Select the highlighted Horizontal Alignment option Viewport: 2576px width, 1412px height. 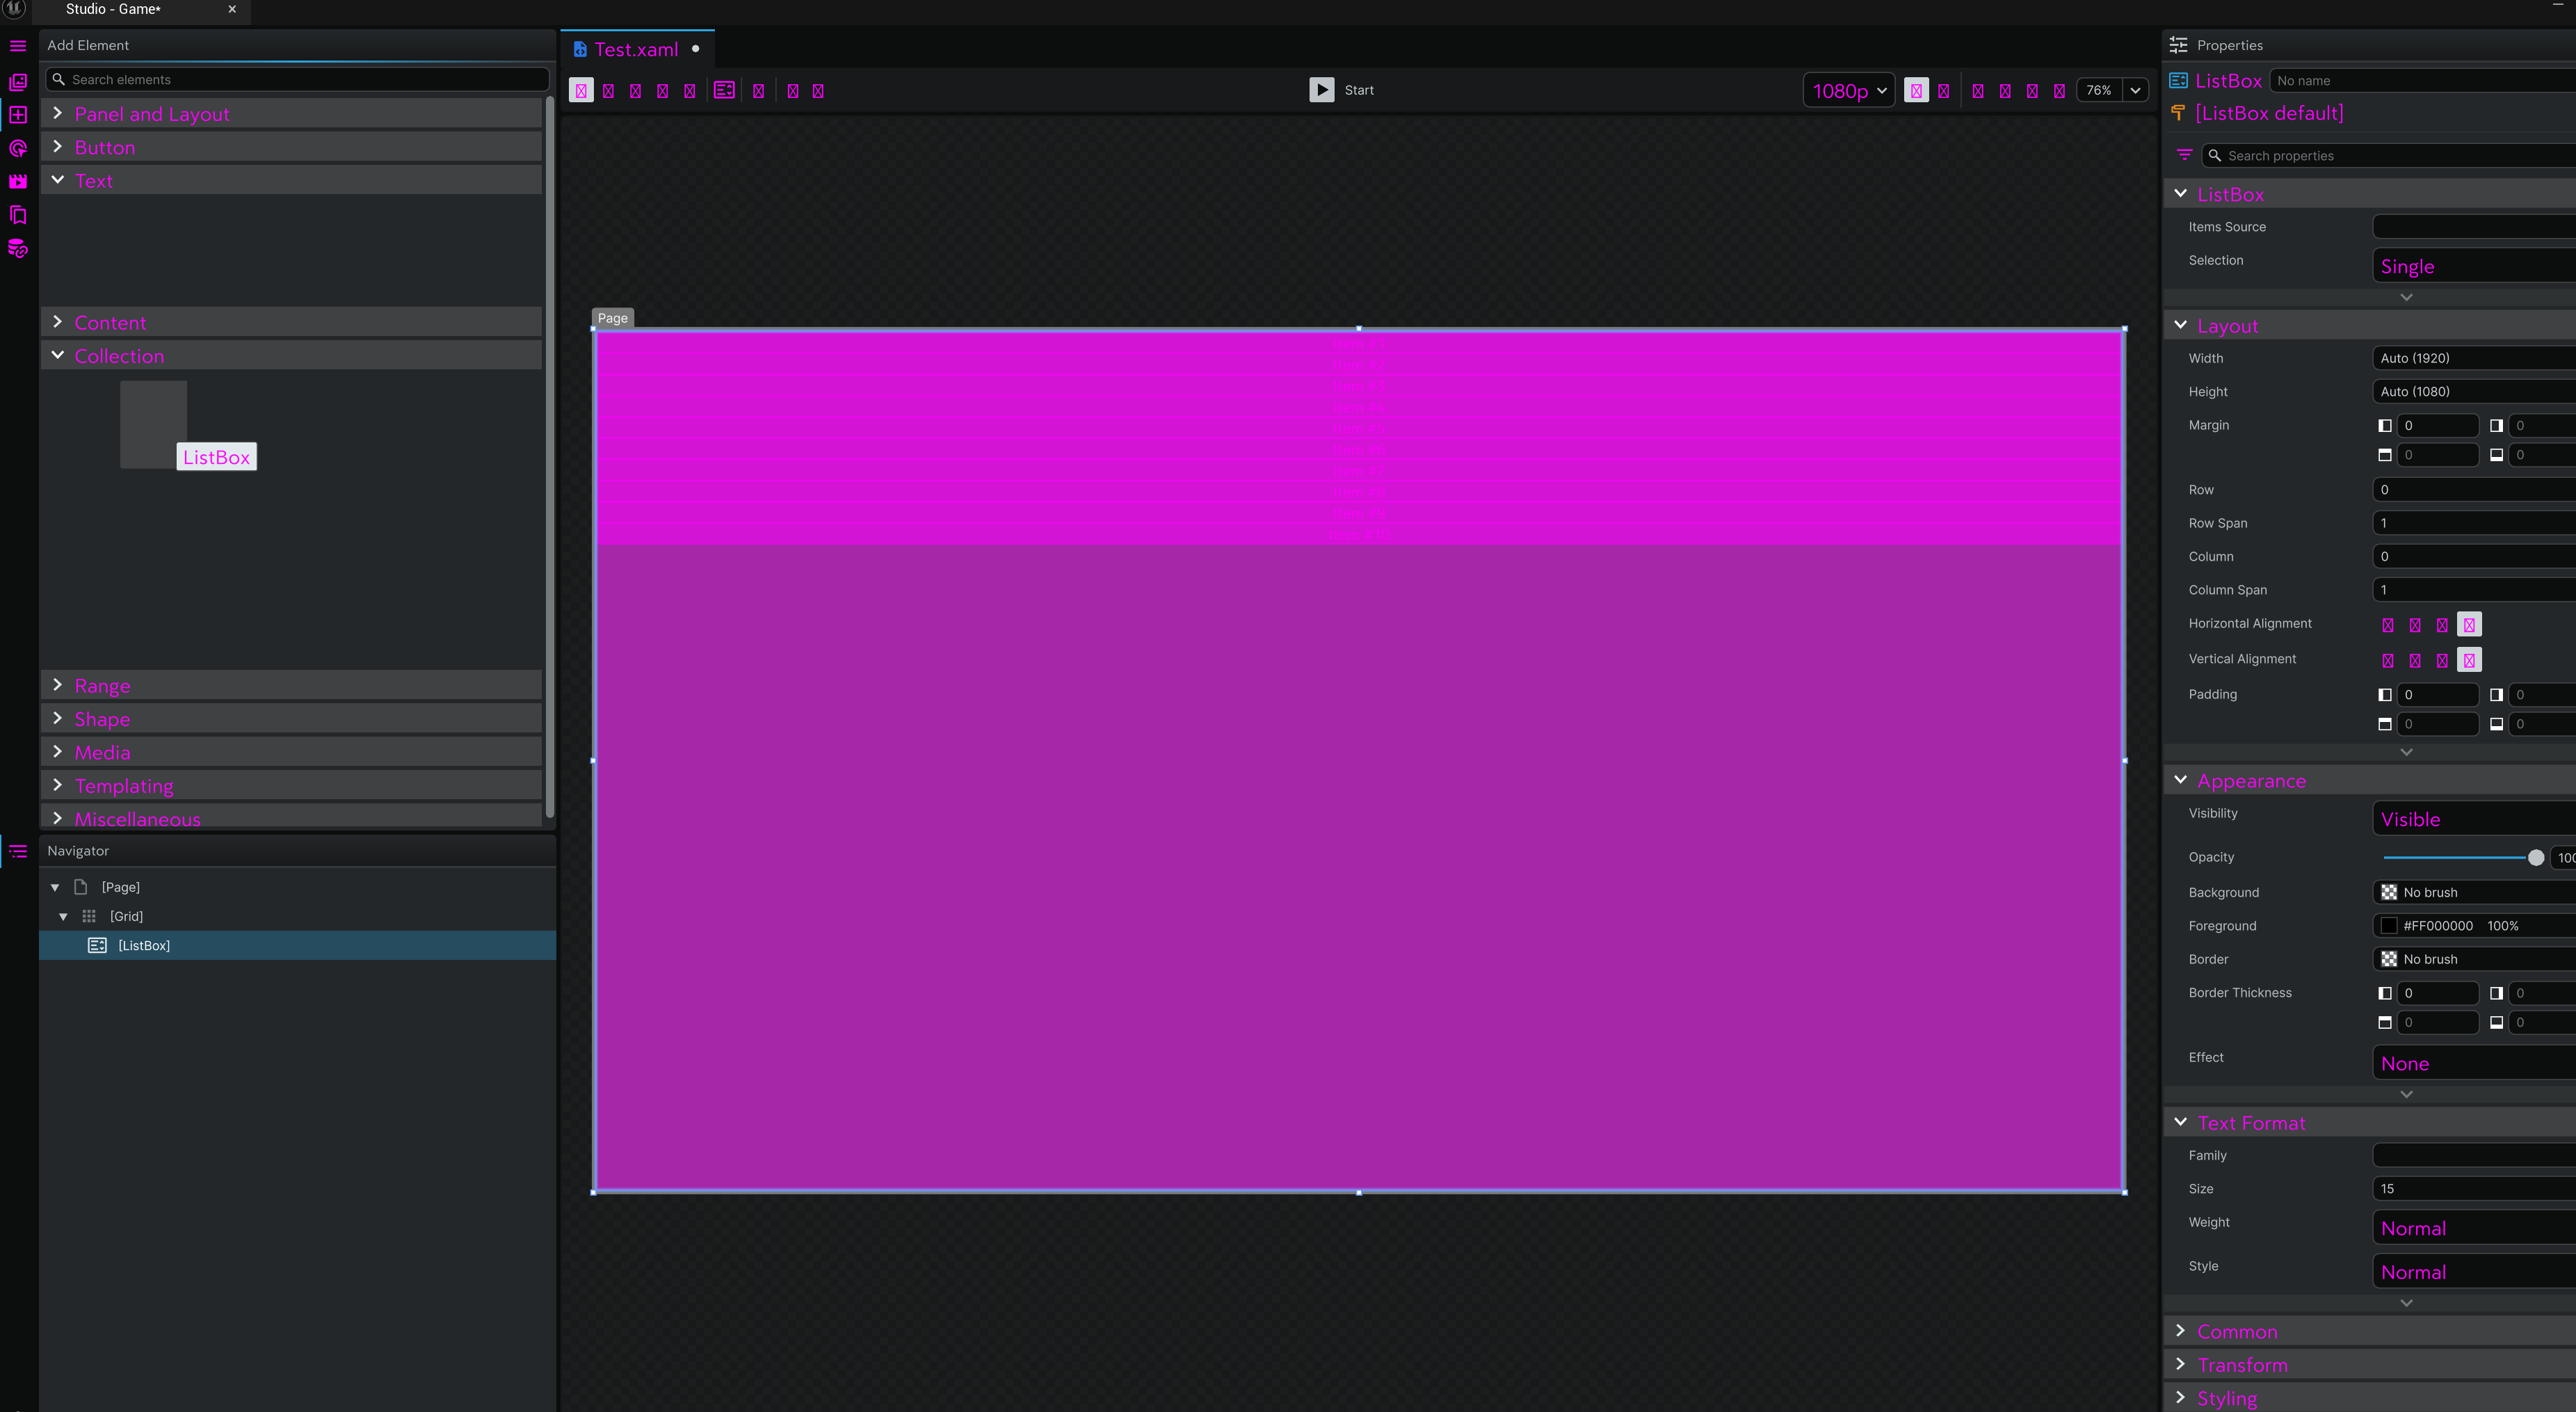point(2469,625)
